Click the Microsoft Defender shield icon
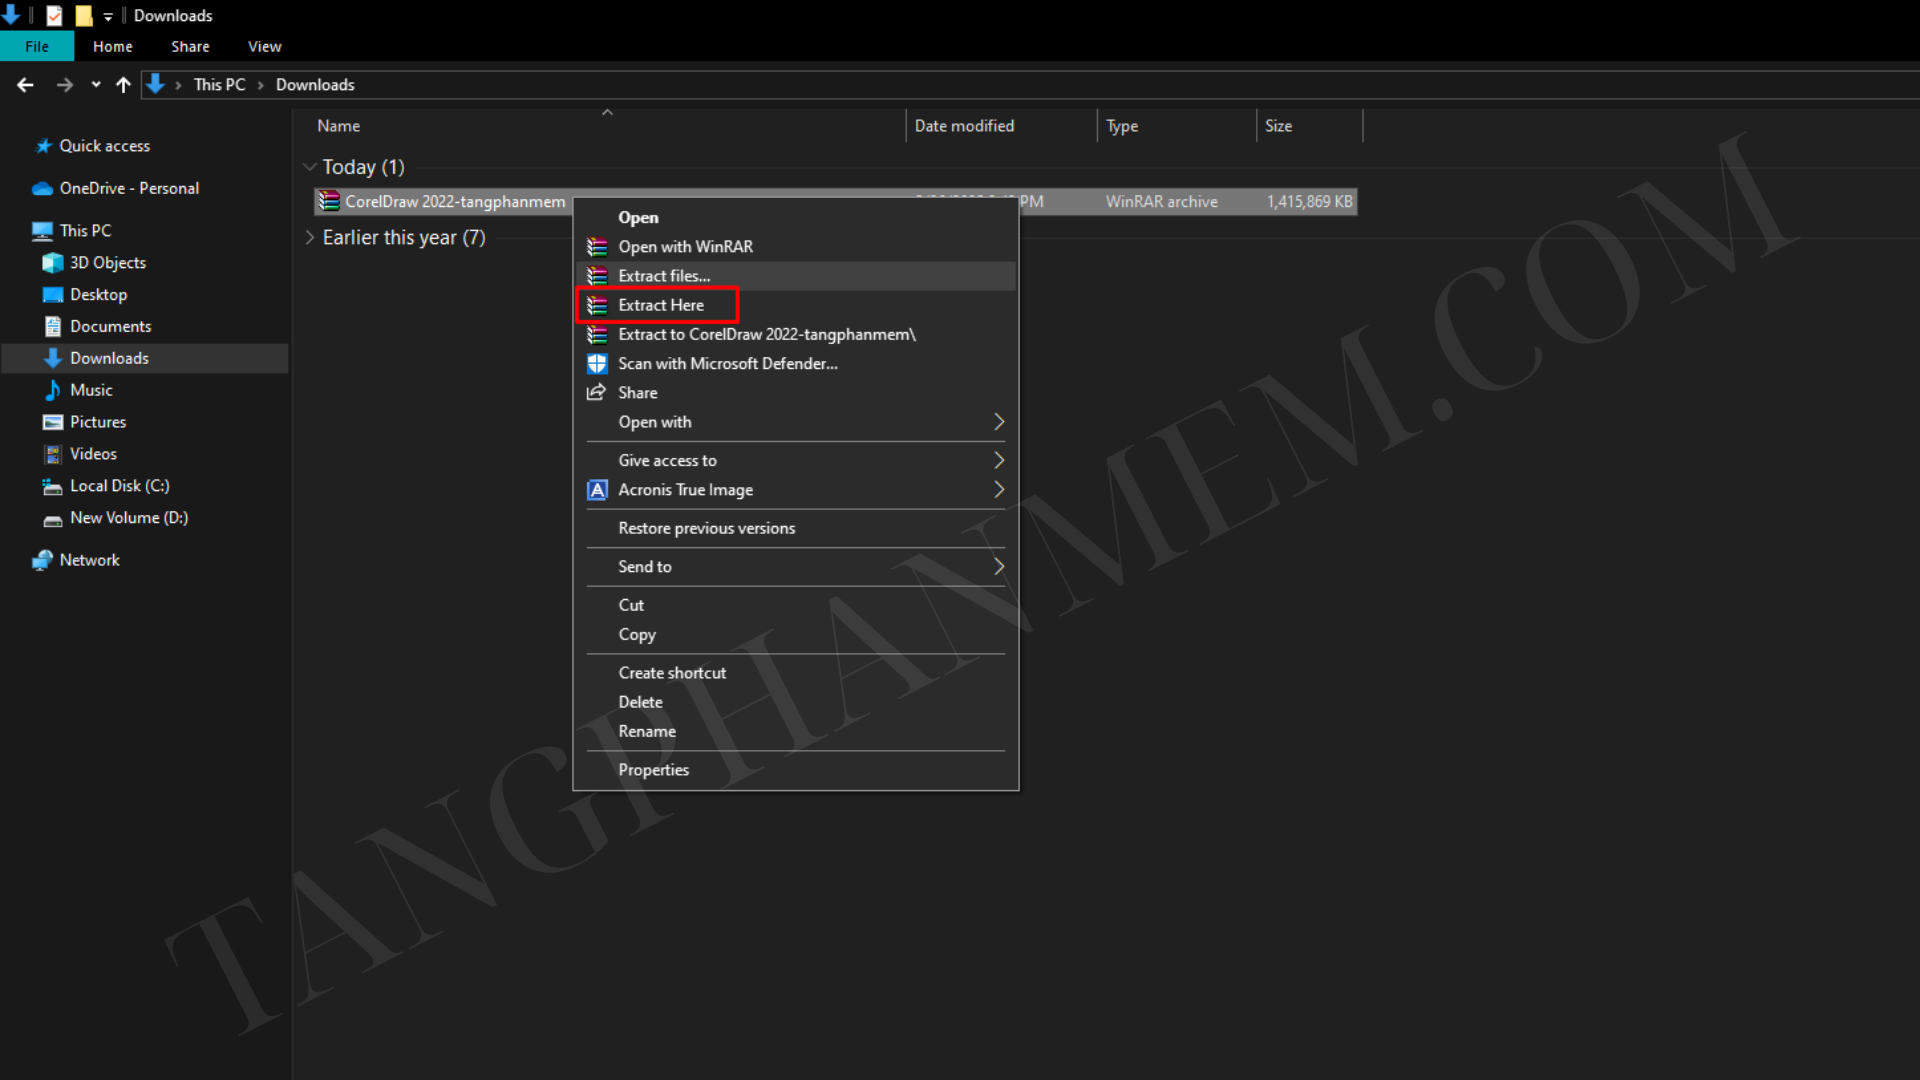 coord(597,364)
